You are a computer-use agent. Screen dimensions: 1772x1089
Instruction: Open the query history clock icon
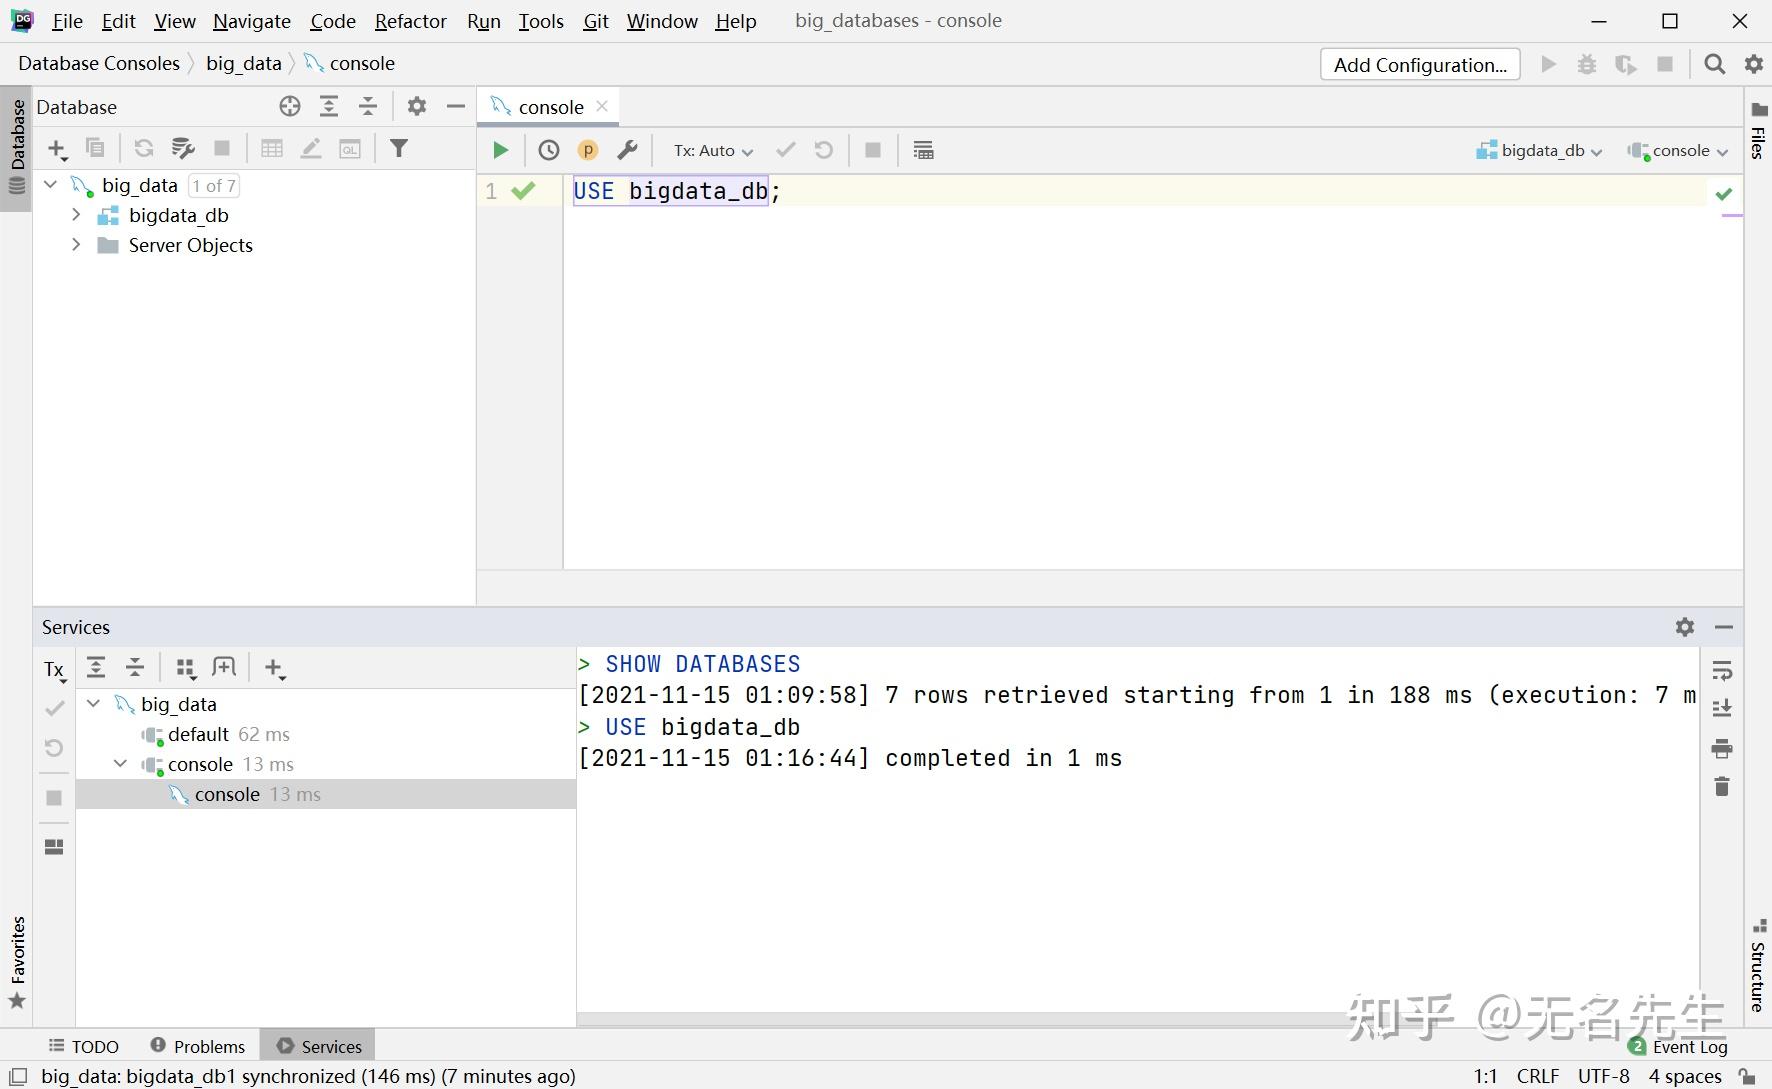click(549, 150)
